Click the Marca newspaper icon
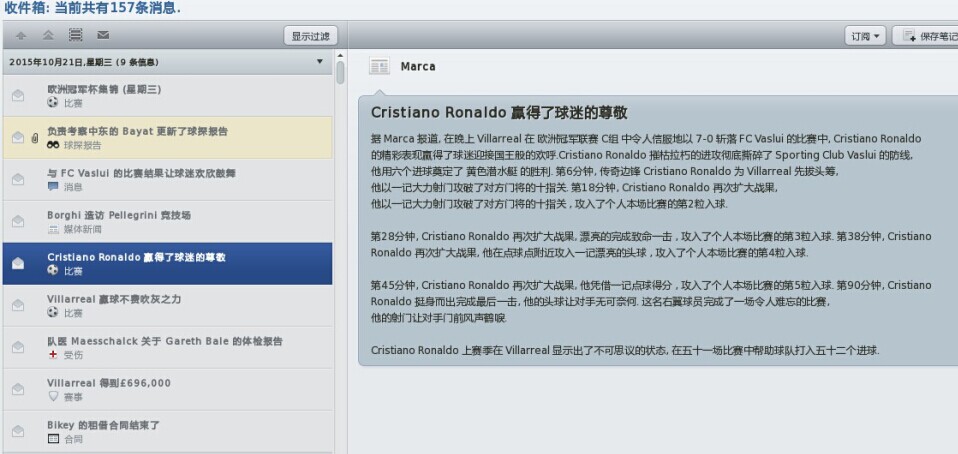 (x=379, y=67)
